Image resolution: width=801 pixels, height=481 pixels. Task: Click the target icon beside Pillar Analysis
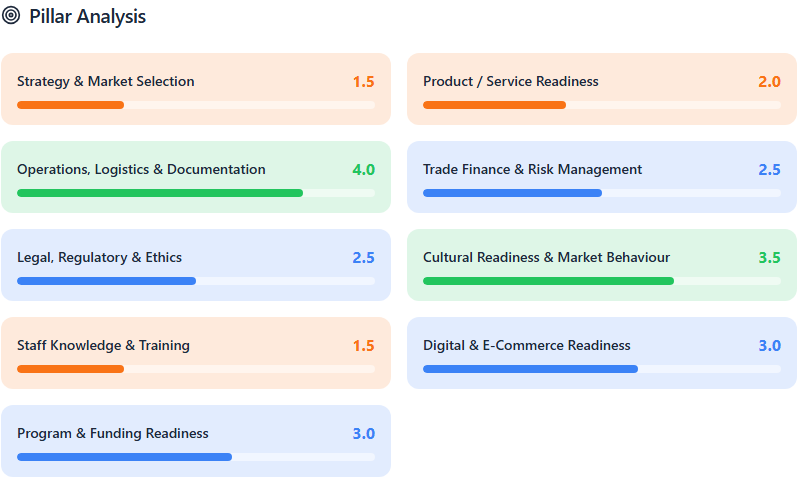pos(11,16)
